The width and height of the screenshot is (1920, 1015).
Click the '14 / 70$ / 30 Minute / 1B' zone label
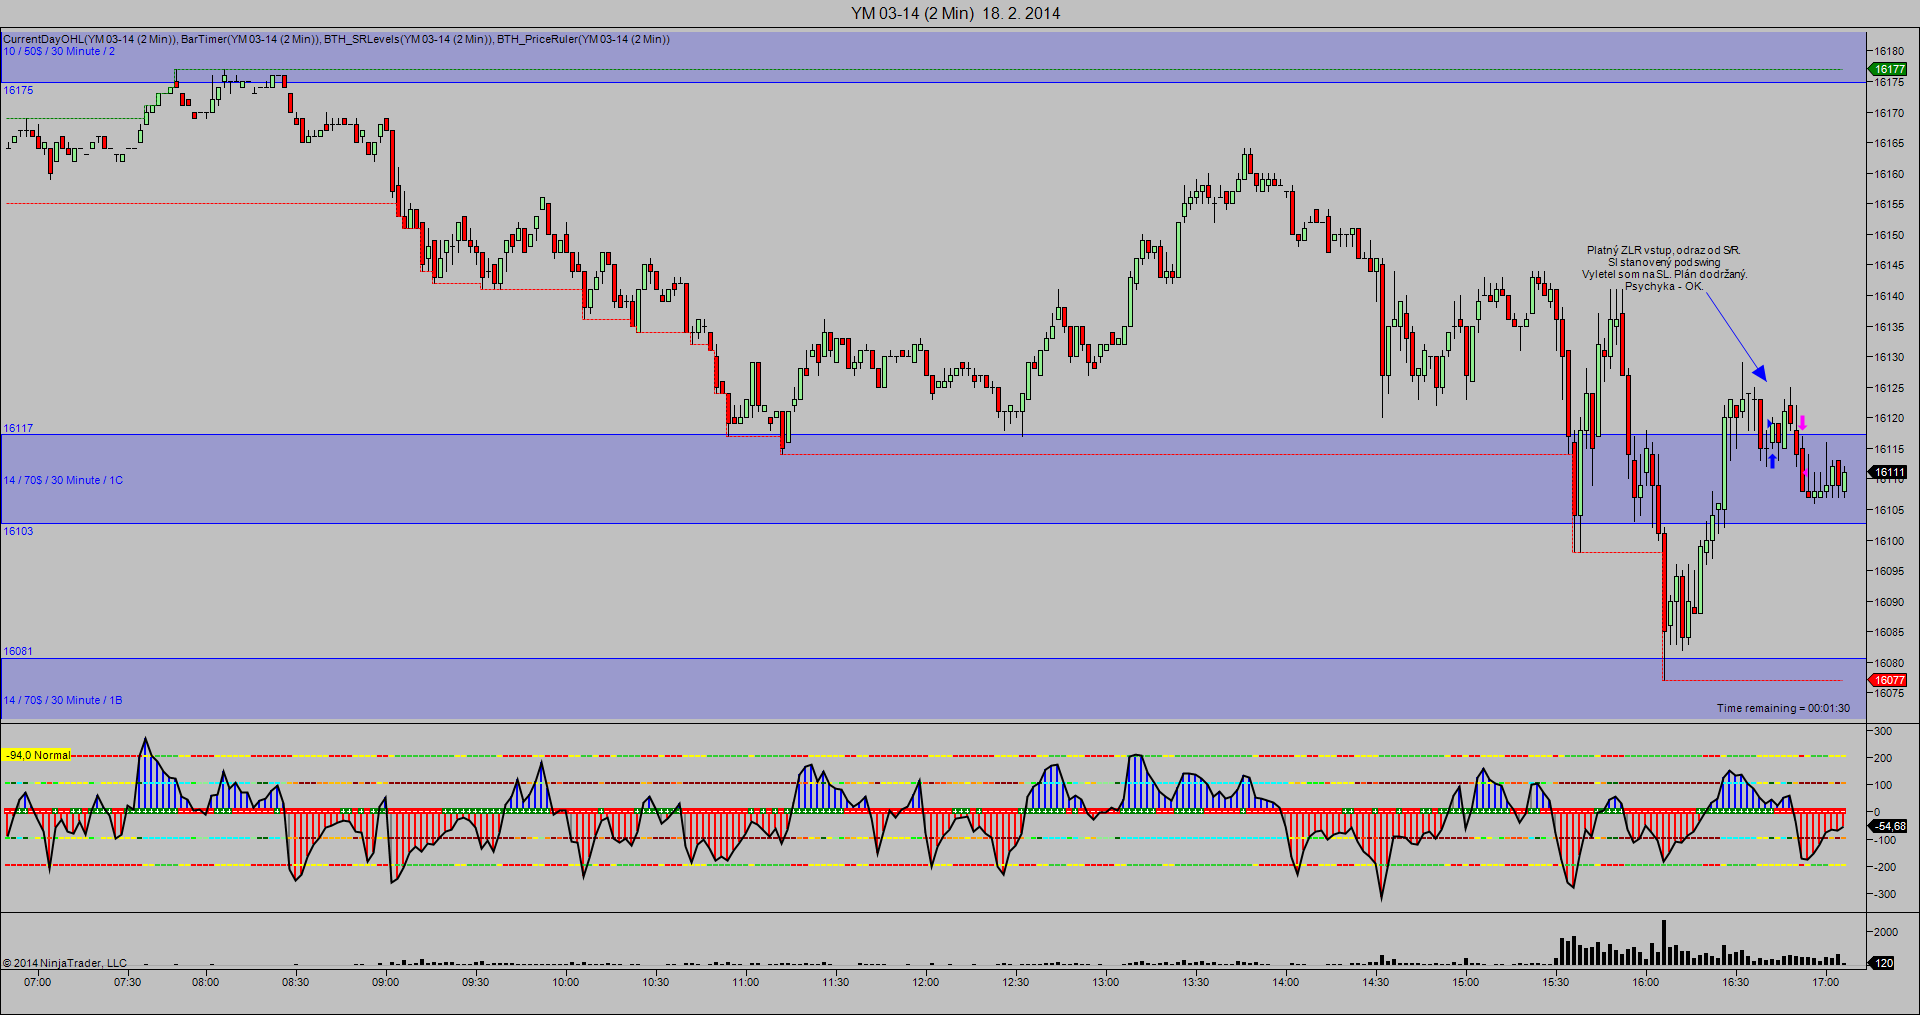63,700
